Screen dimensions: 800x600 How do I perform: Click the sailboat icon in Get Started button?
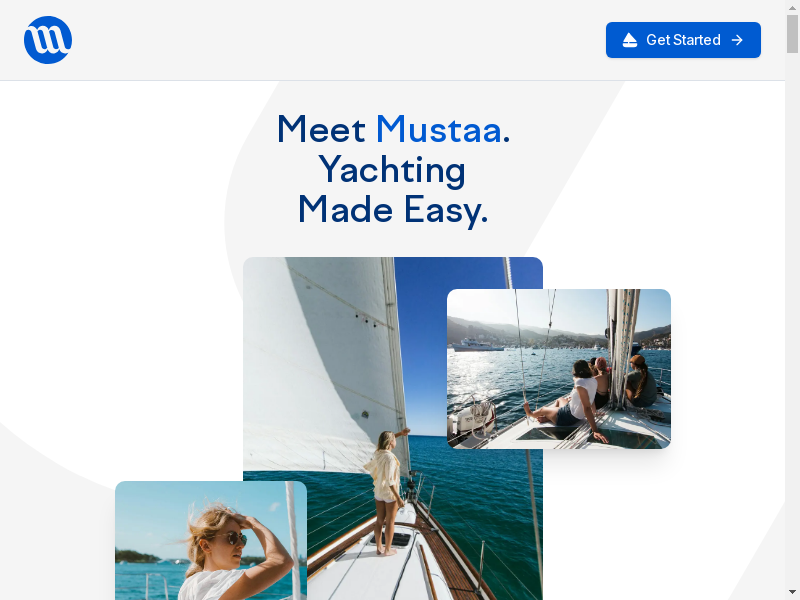pyautogui.click(x=630, y=40)
